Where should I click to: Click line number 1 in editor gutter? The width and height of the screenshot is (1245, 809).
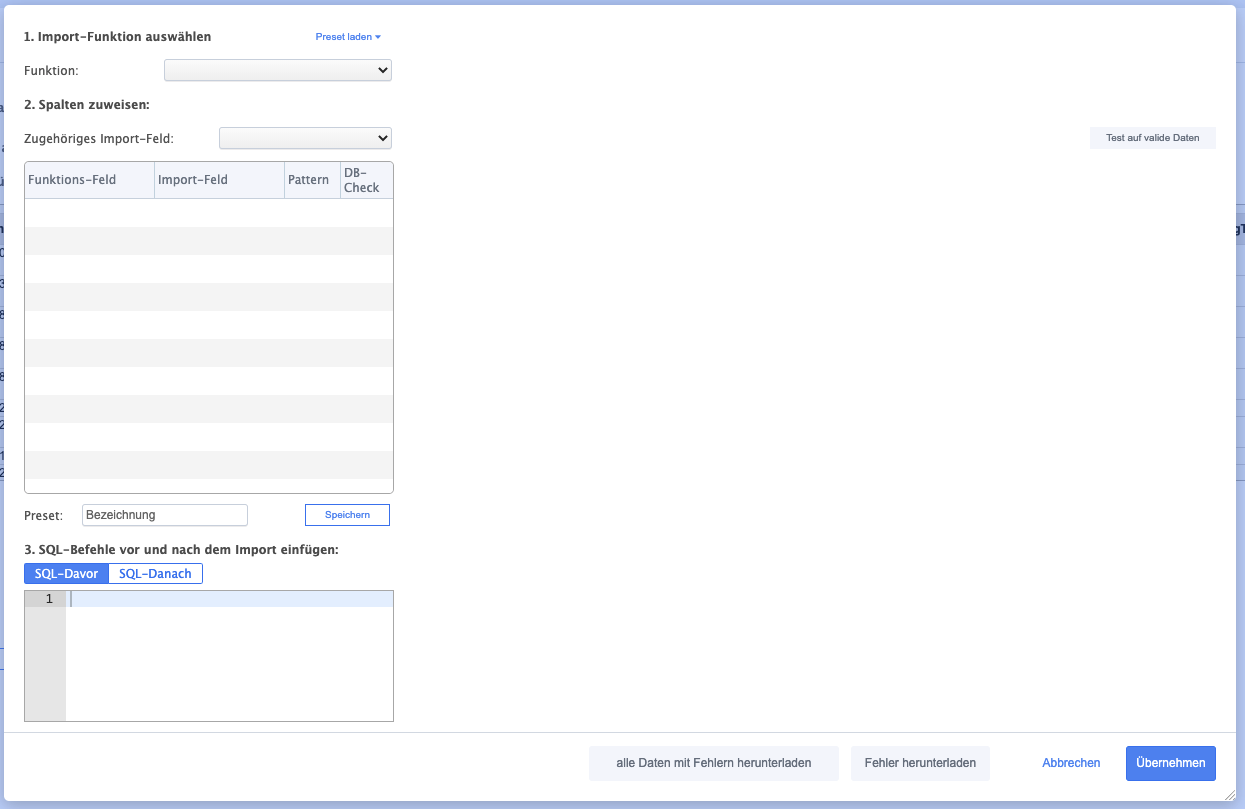(x=45, y=599)
